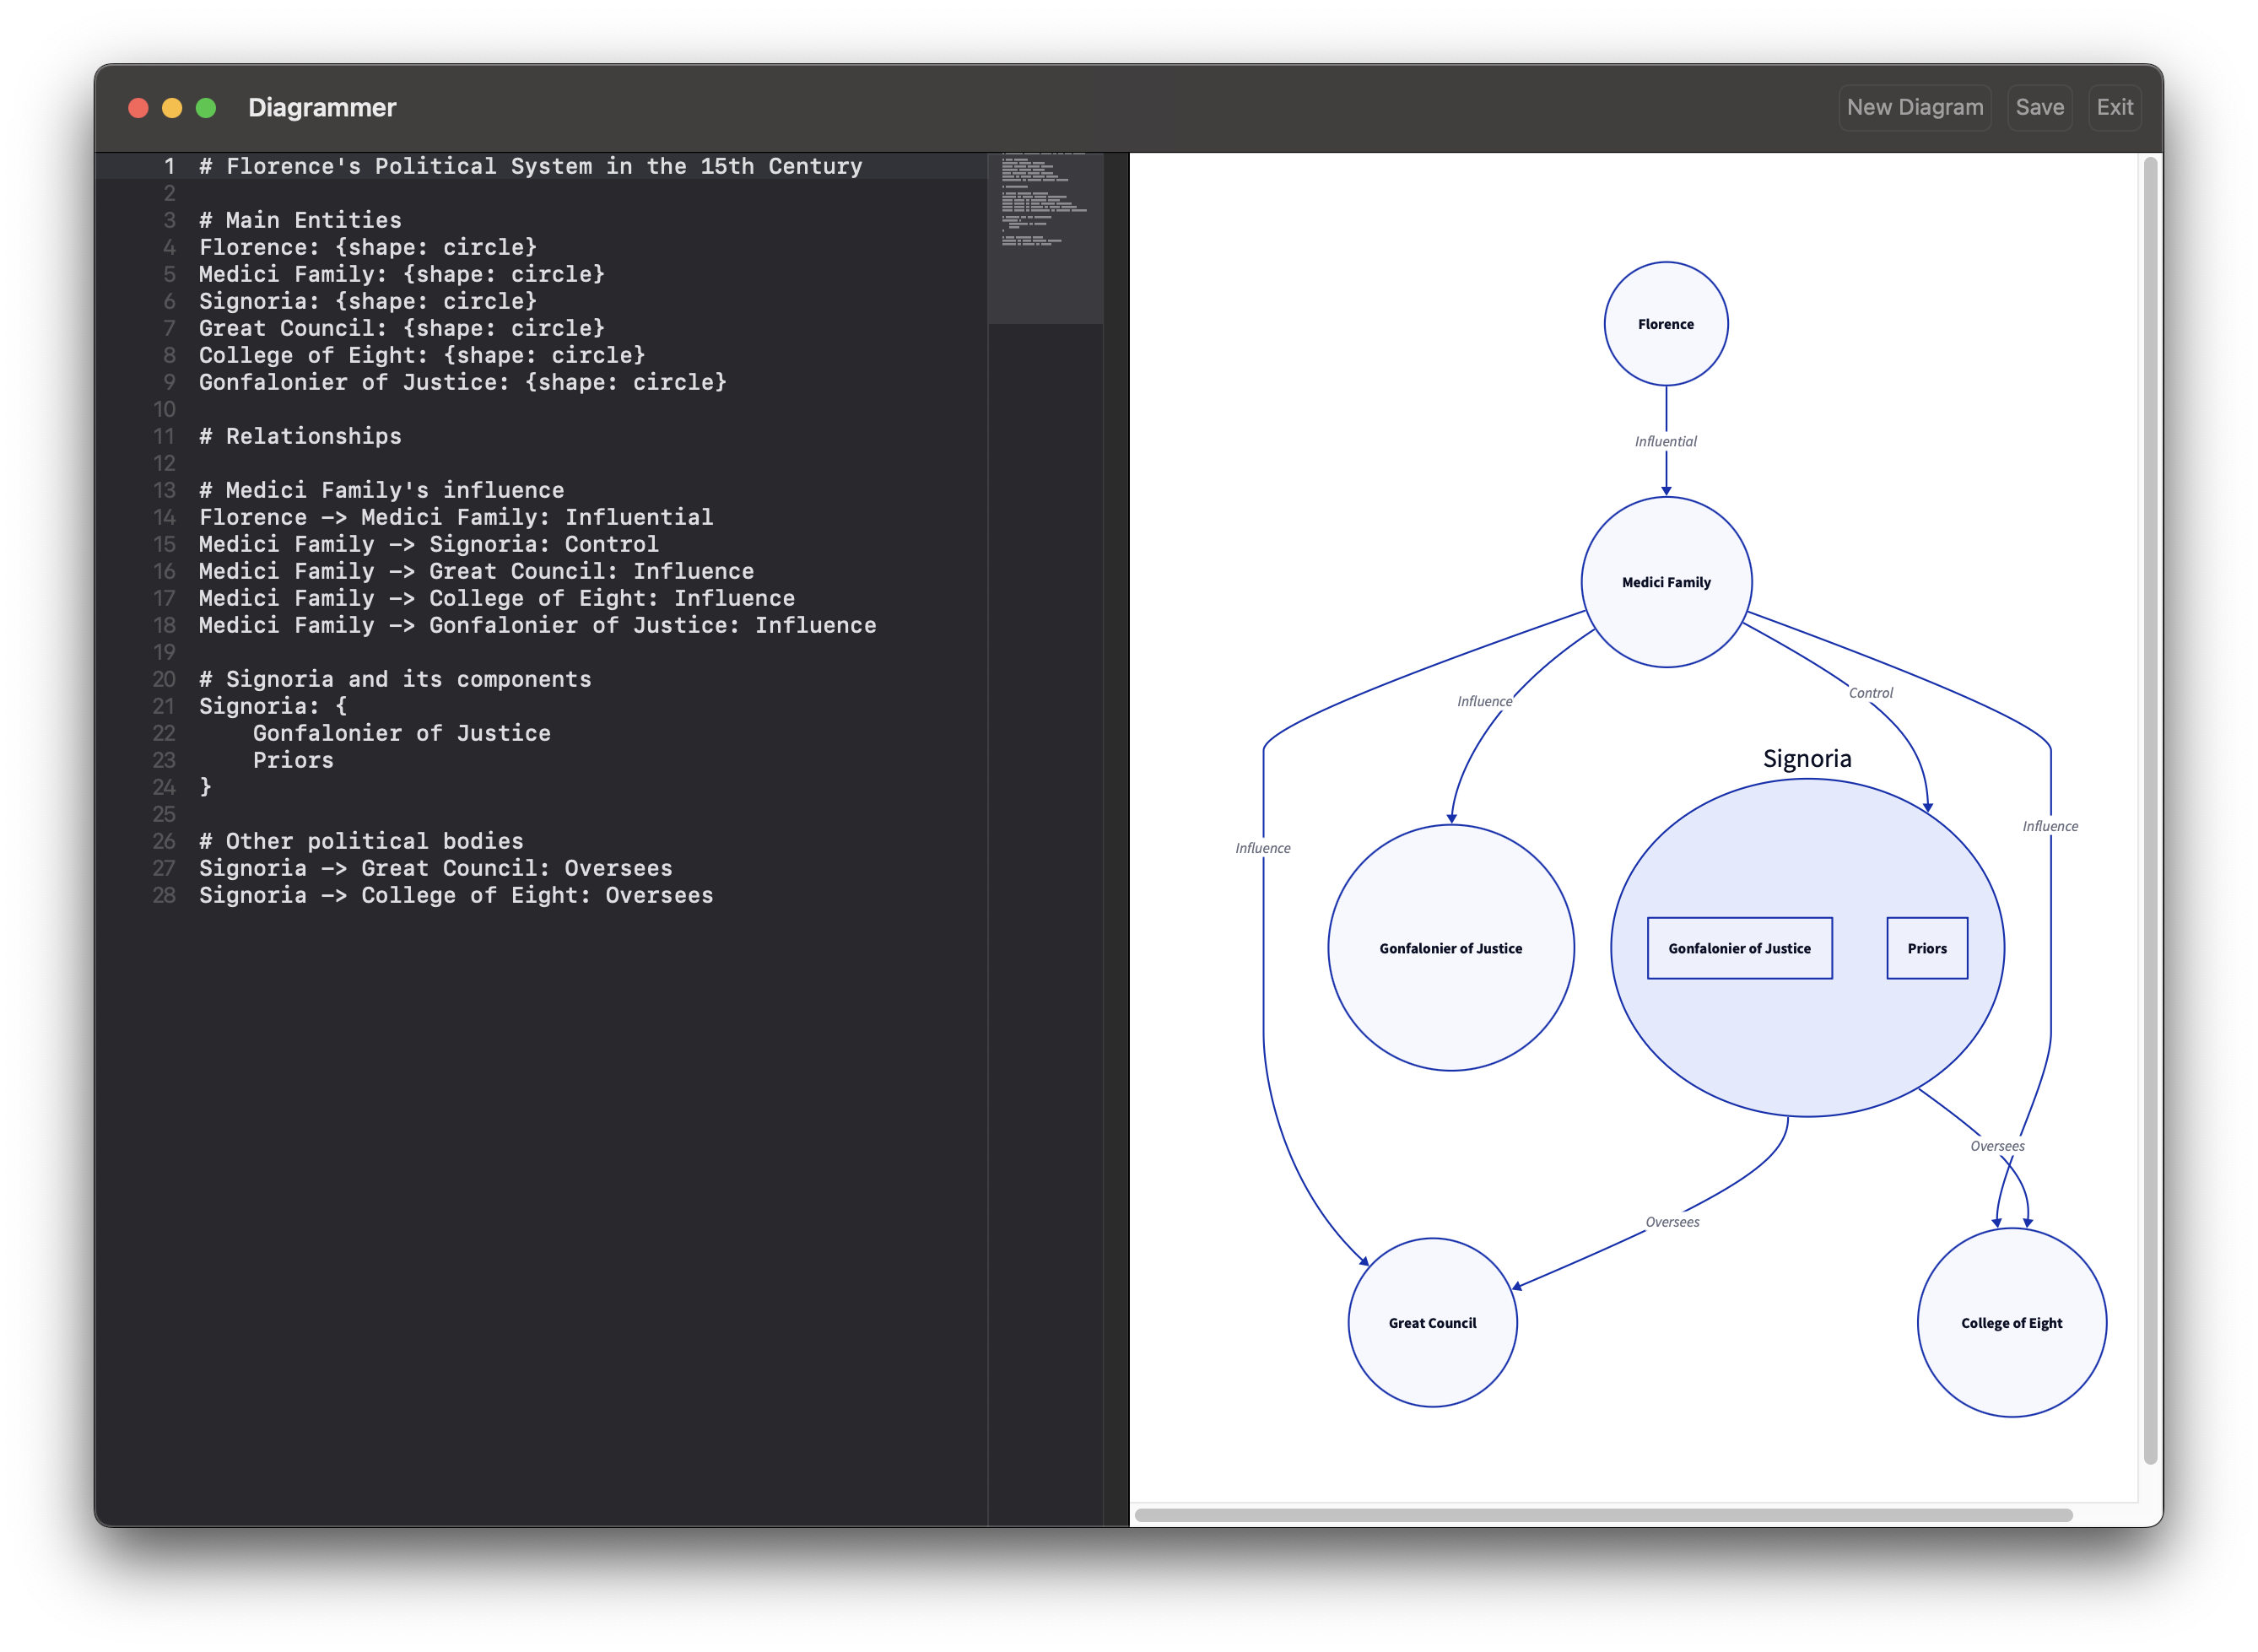2258x1652 pixels.
Task: Click the 'Oversees' label near Great Council
Action: coord(1672,1221)
